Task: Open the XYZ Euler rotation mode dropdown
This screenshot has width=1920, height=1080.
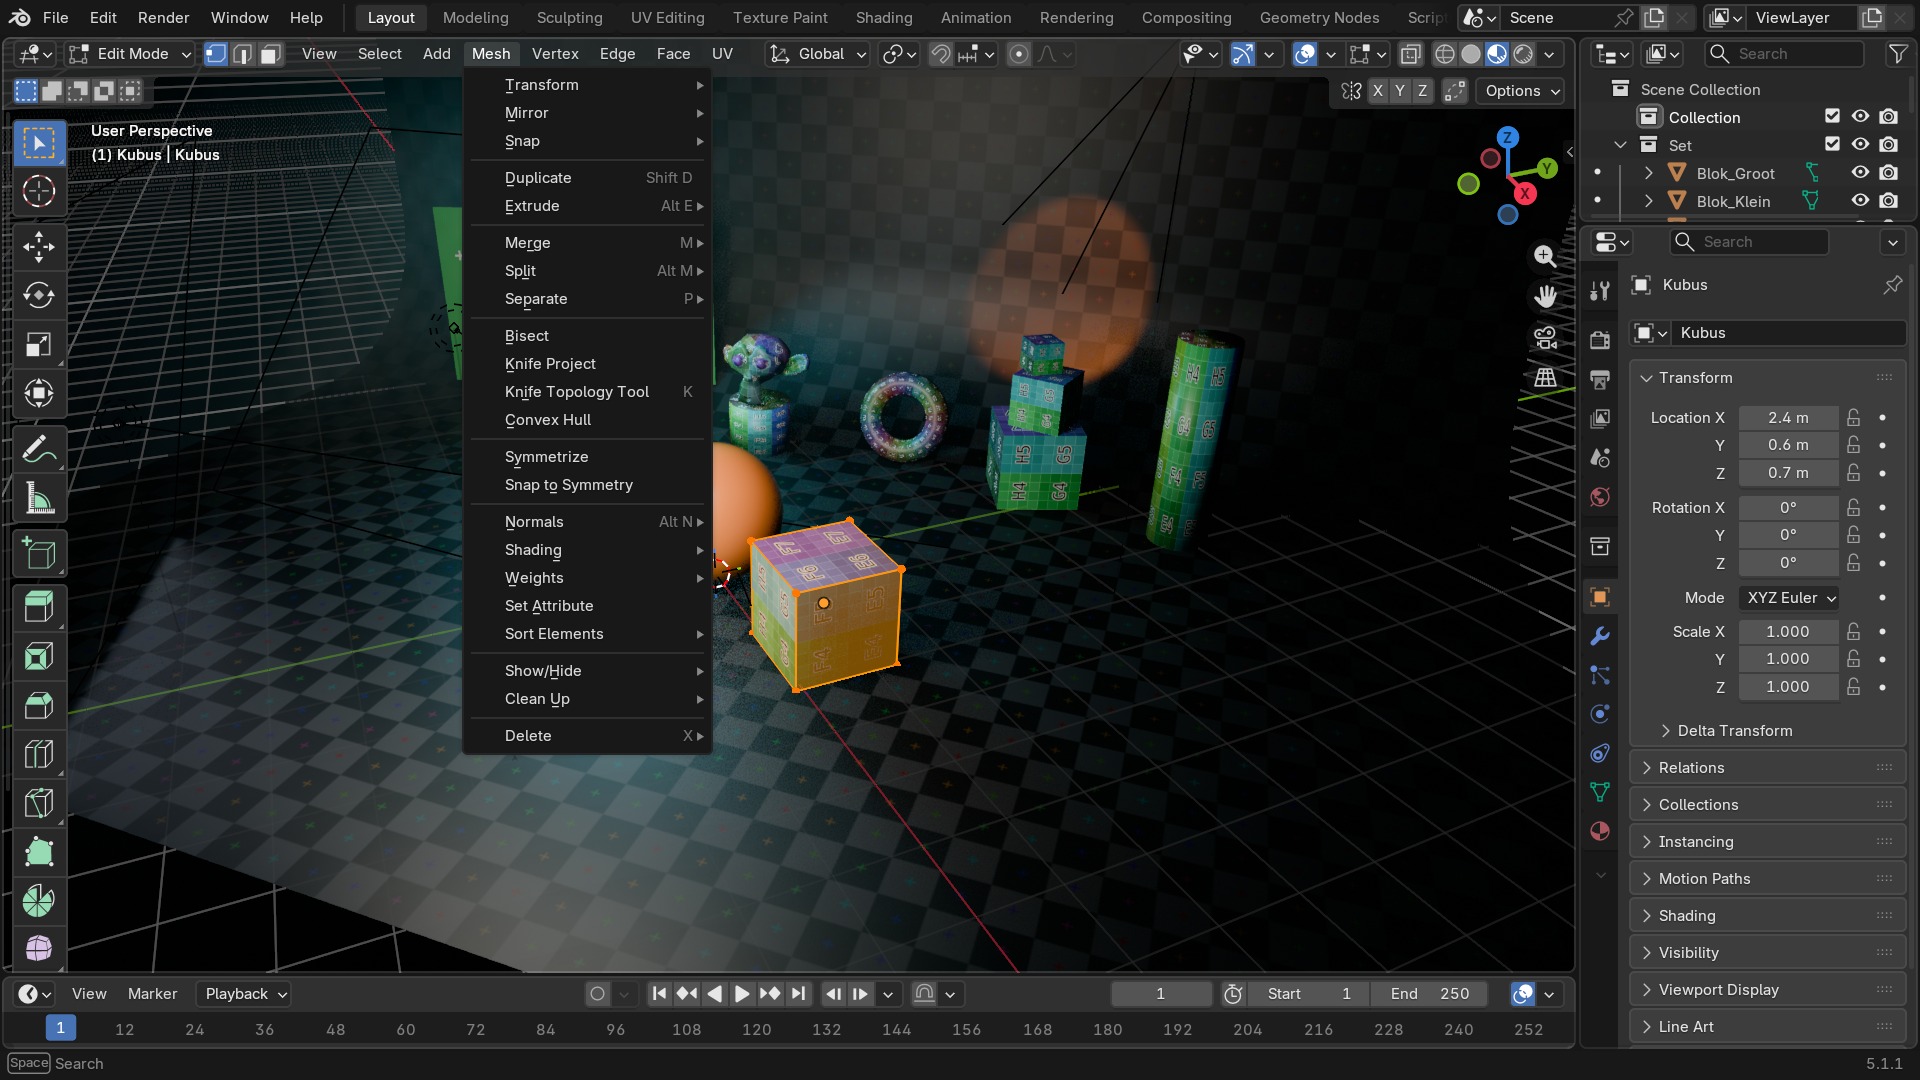Action: click(x=1790, y=598)
